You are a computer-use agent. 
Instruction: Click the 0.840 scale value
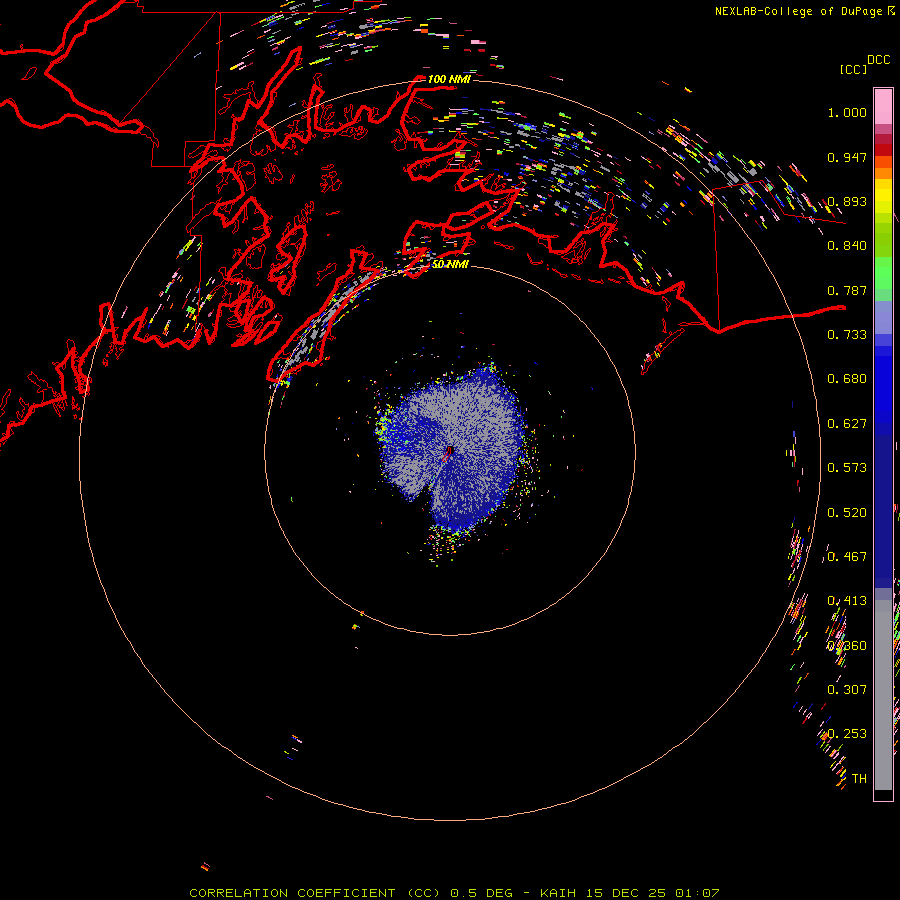847,246
